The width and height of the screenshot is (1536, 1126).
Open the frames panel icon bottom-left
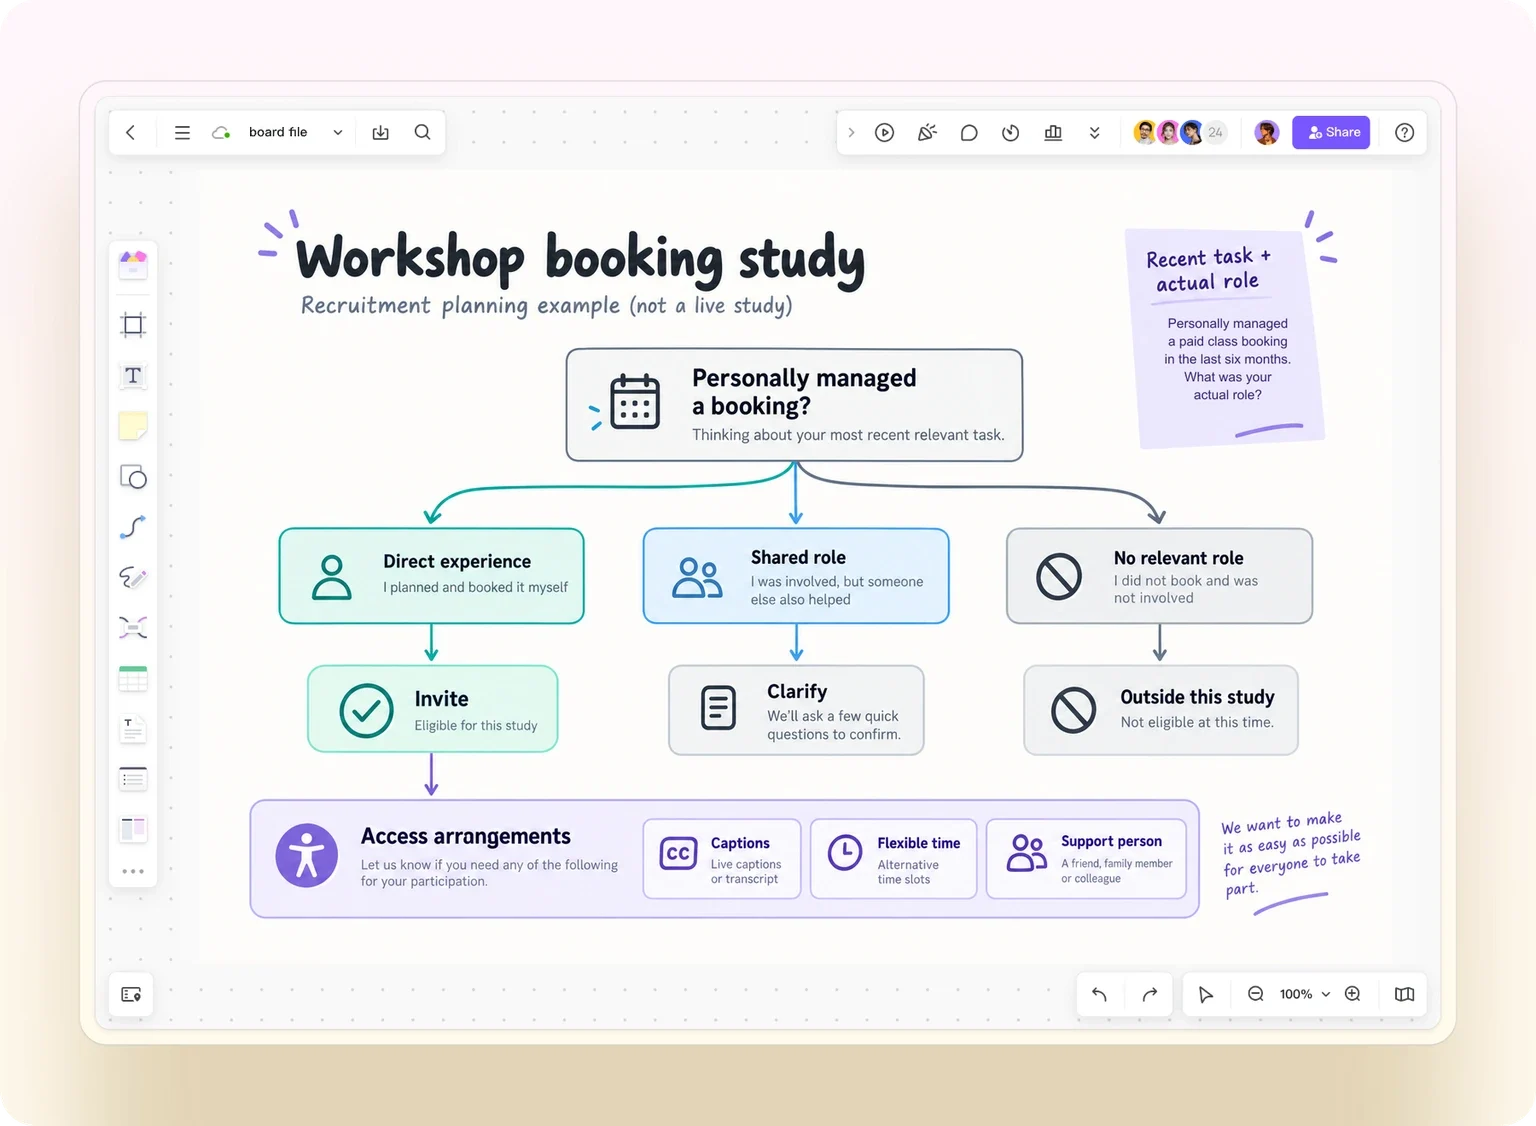coord(131,994)
